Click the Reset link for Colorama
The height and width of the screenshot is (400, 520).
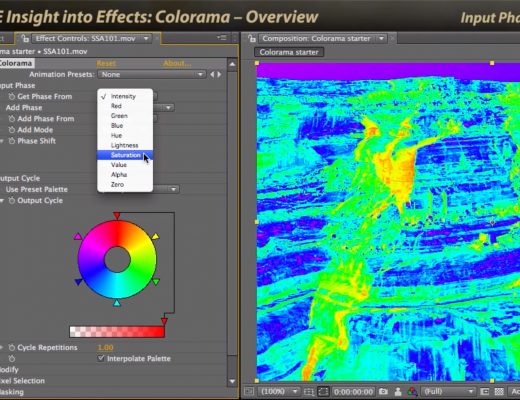tap(106, 63)
